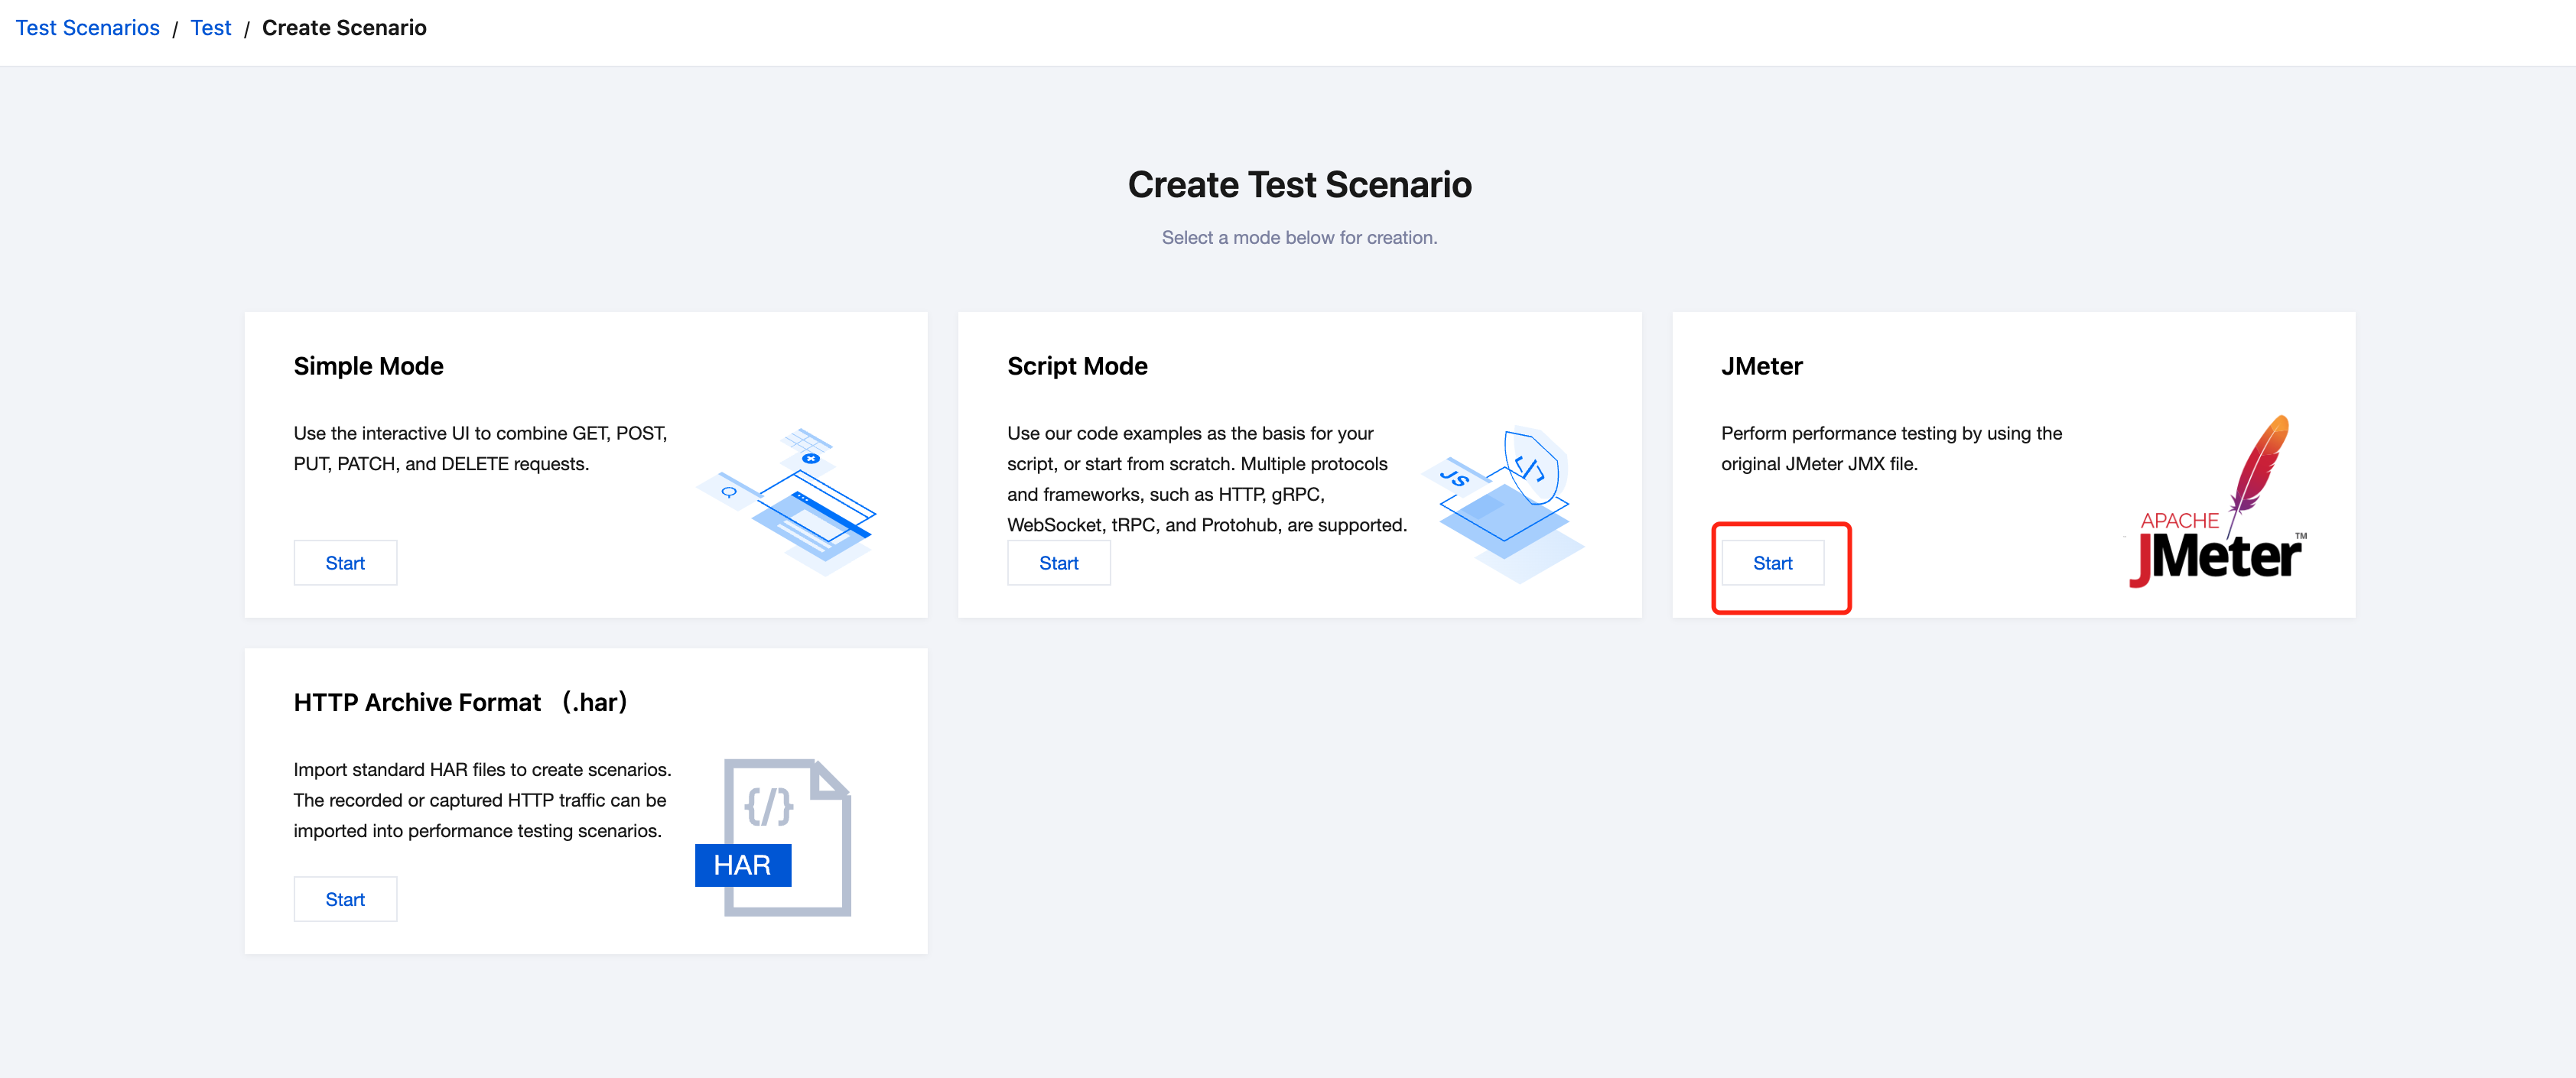Click the HTTP Archive Format (.har) title

pyautogui.click(x=460, y=702)
